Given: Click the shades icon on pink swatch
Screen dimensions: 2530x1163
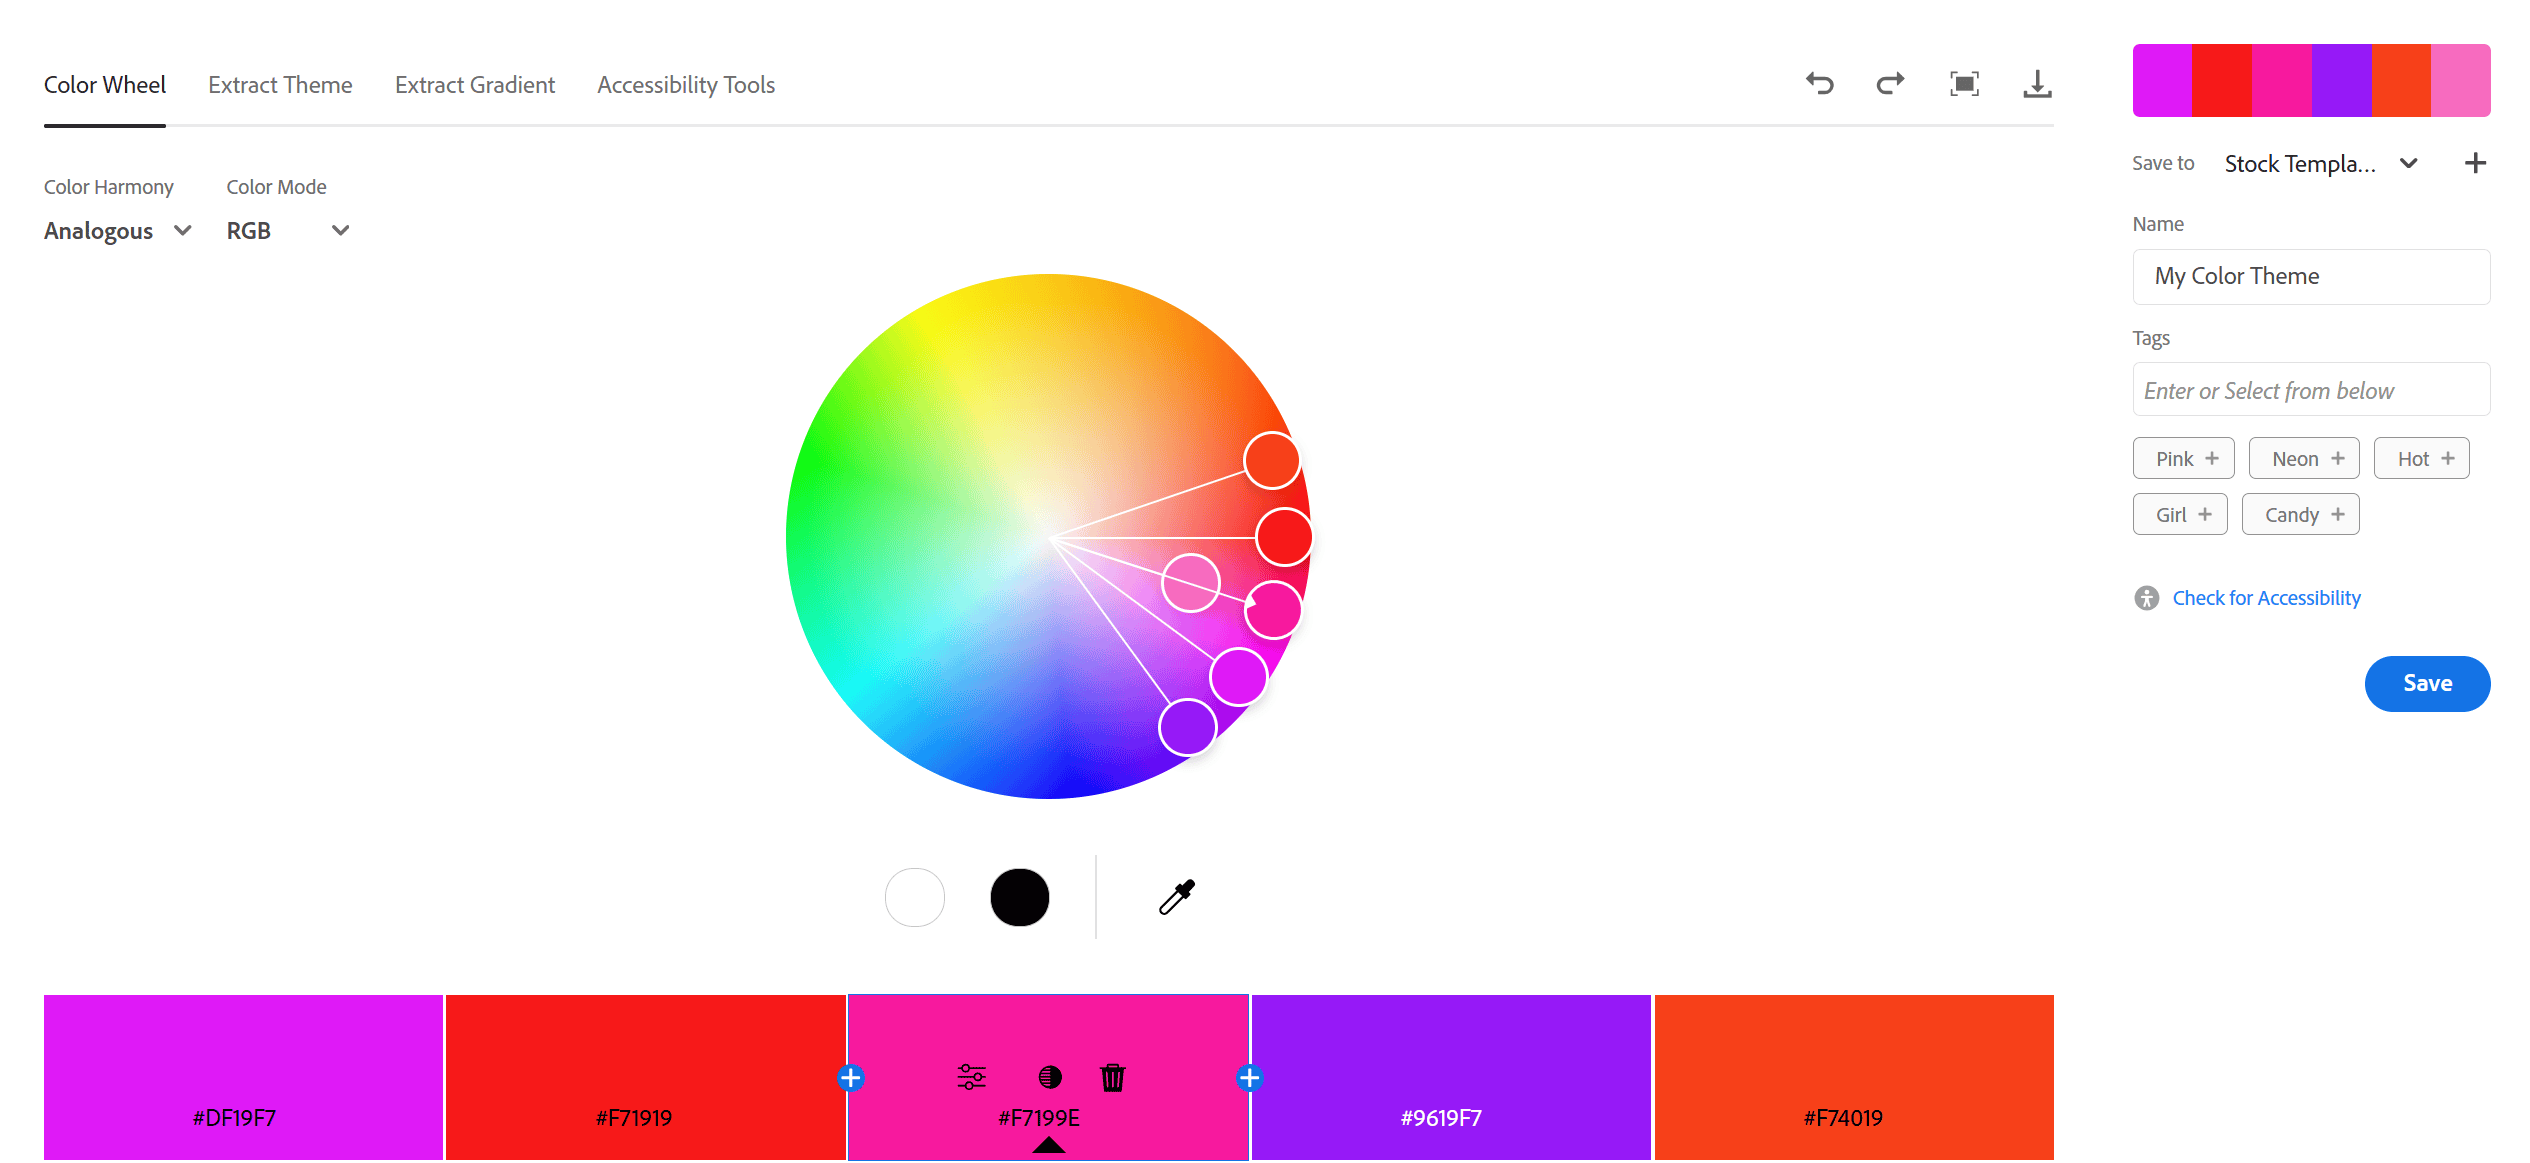Looking at the screenshot, I should pos(1049,1077).
